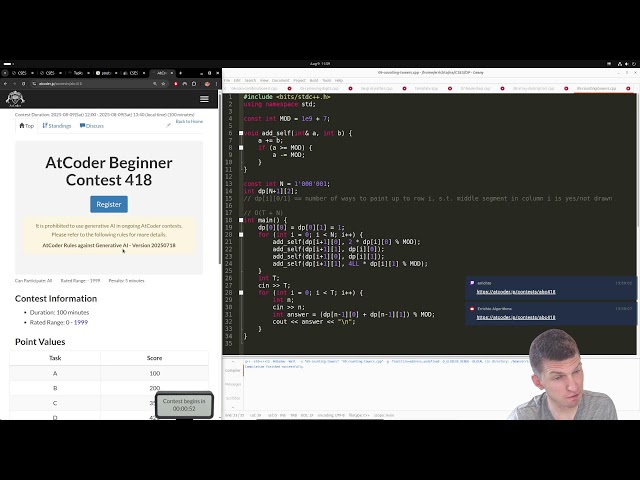Open the first chat link to abc418
The image size is (640, 480).
click(x=516, y=292)
